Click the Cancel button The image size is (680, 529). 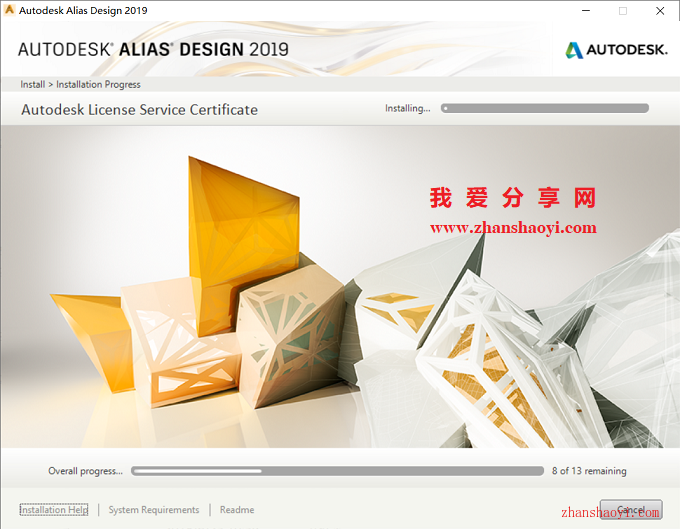click(x=631, y=509)
